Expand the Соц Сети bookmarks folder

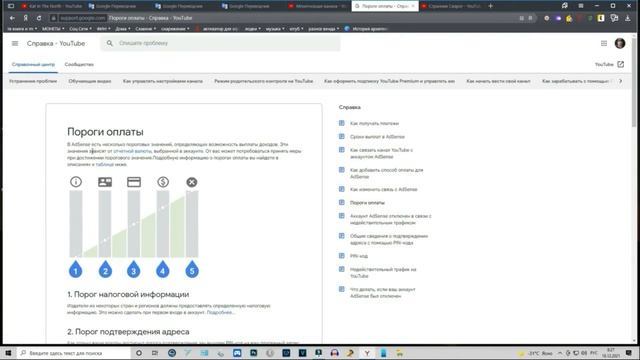80,29
